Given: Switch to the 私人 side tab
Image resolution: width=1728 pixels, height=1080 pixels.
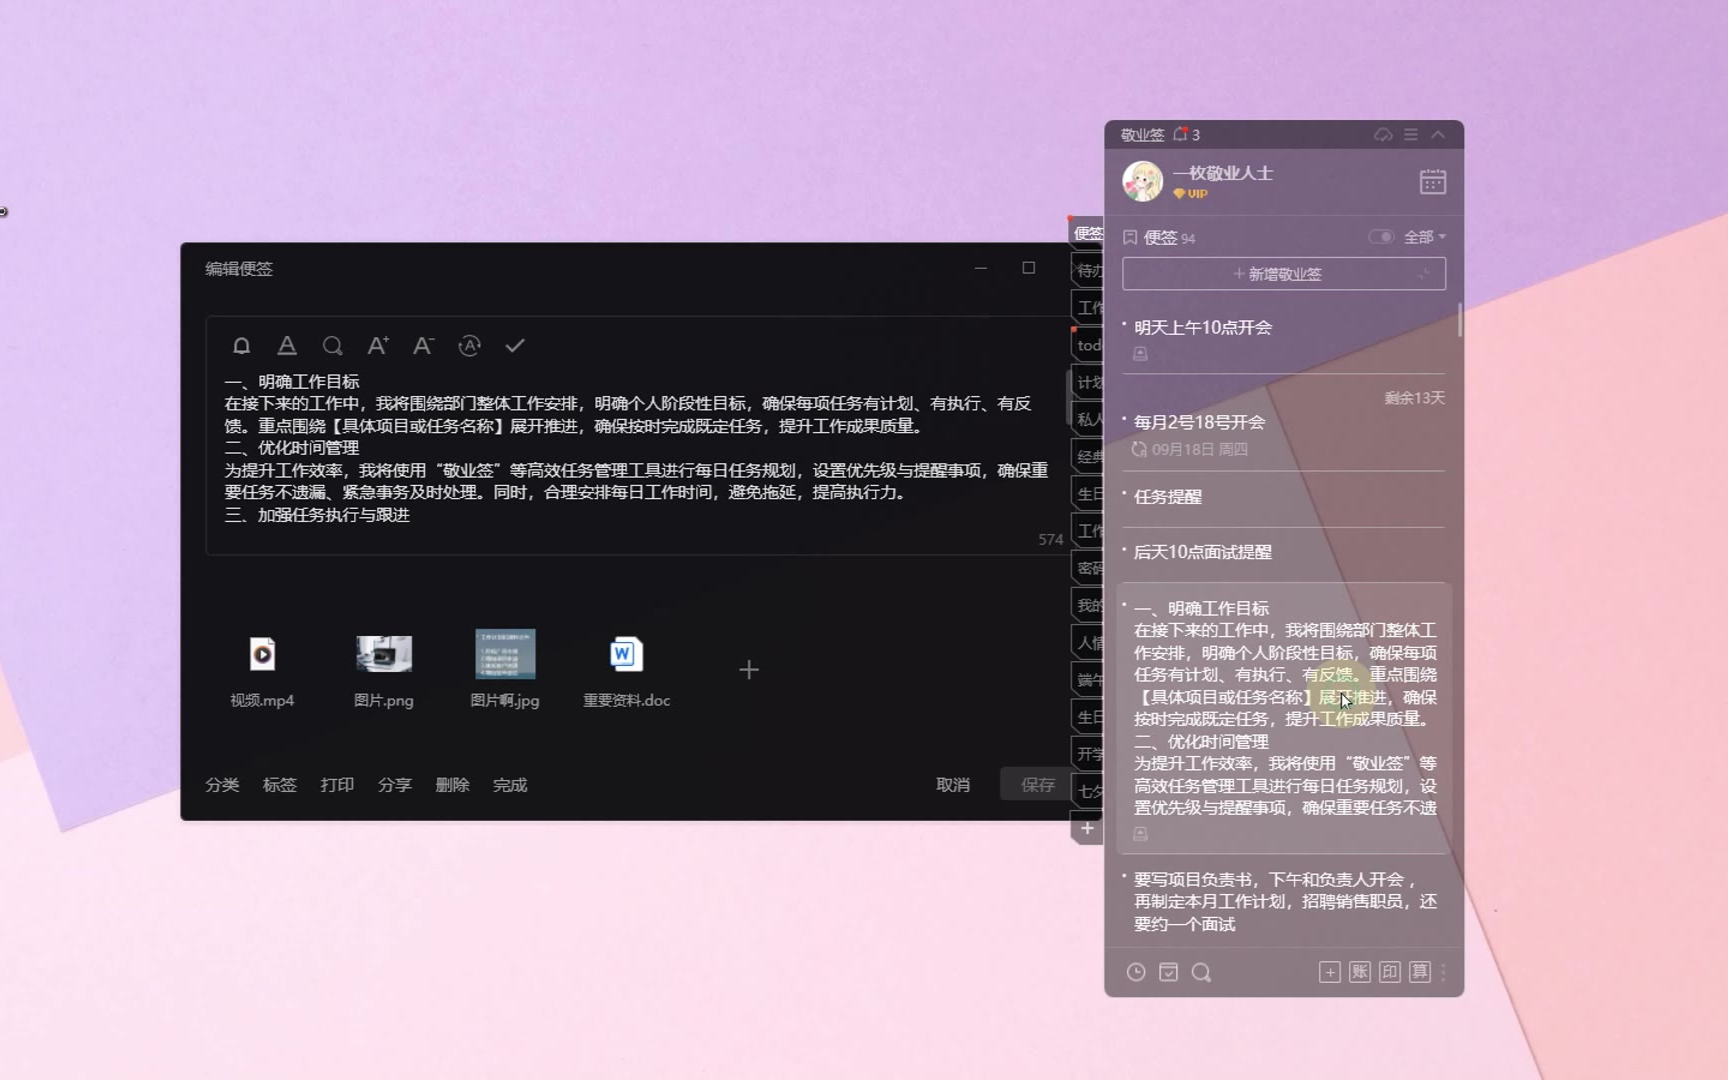Looking at the screenshot, I should (x=1087, y=419).
